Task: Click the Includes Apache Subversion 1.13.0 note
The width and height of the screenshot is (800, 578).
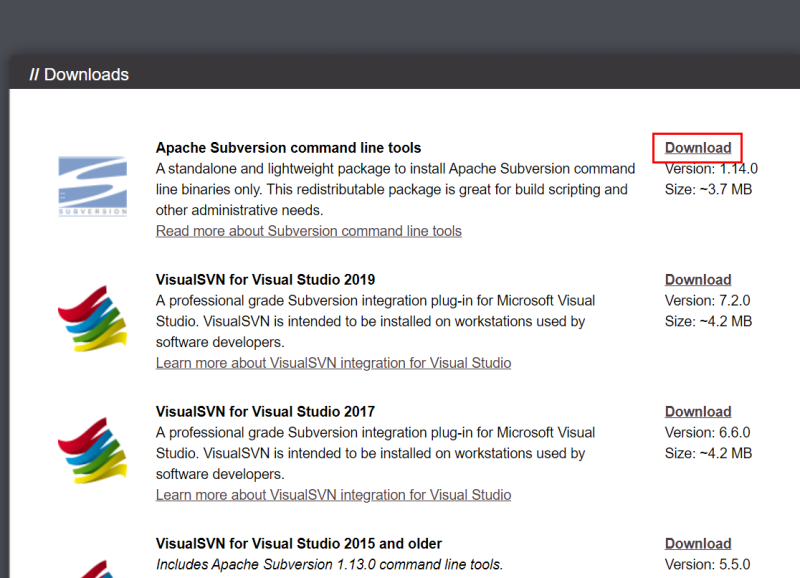Action: click(329, 565)
